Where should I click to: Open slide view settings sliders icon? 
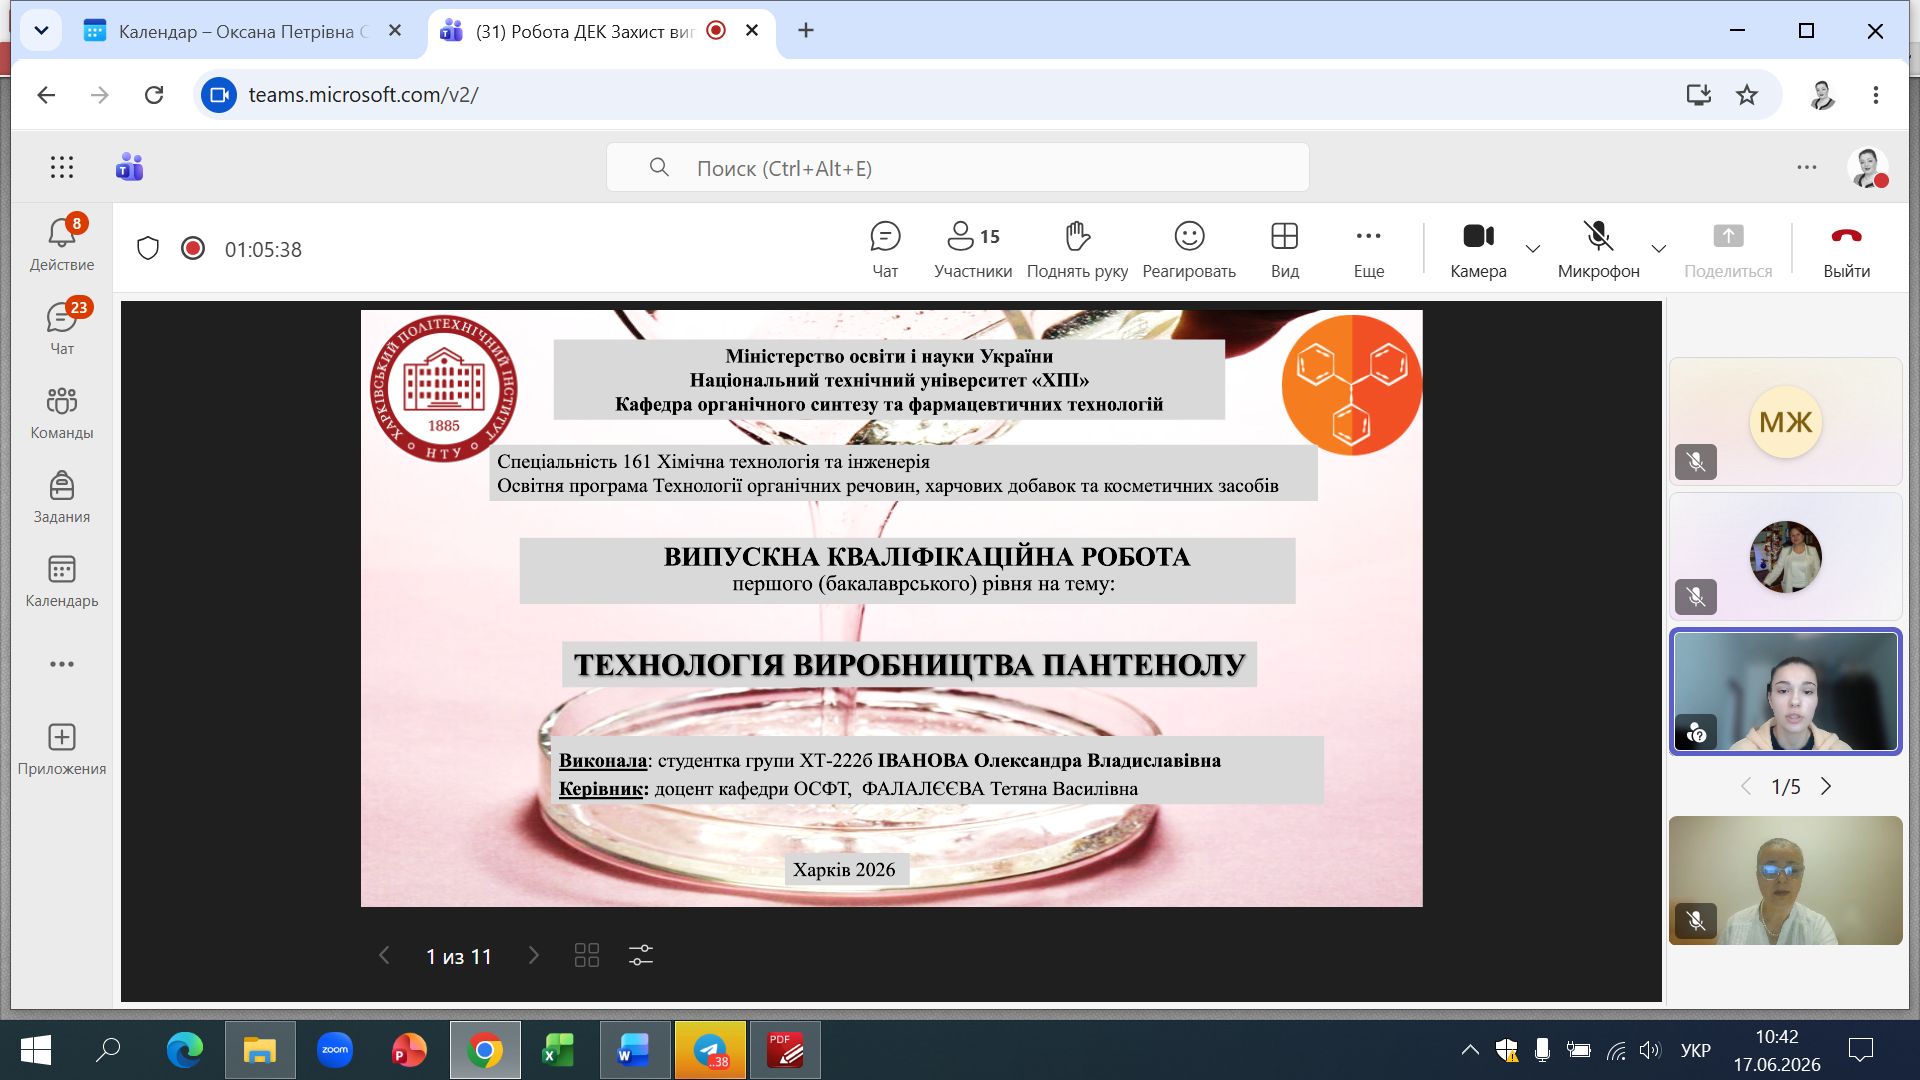tap(641, 955)
